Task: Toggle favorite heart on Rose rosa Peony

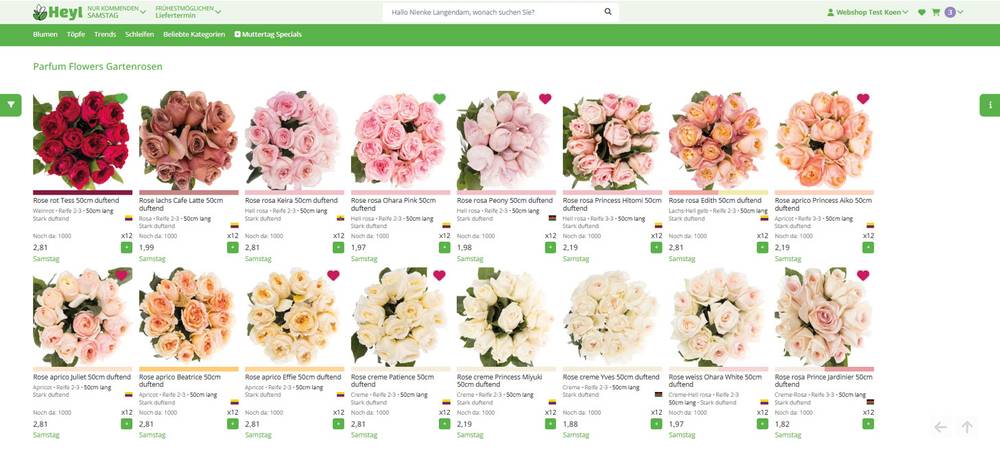Action: 545,99
